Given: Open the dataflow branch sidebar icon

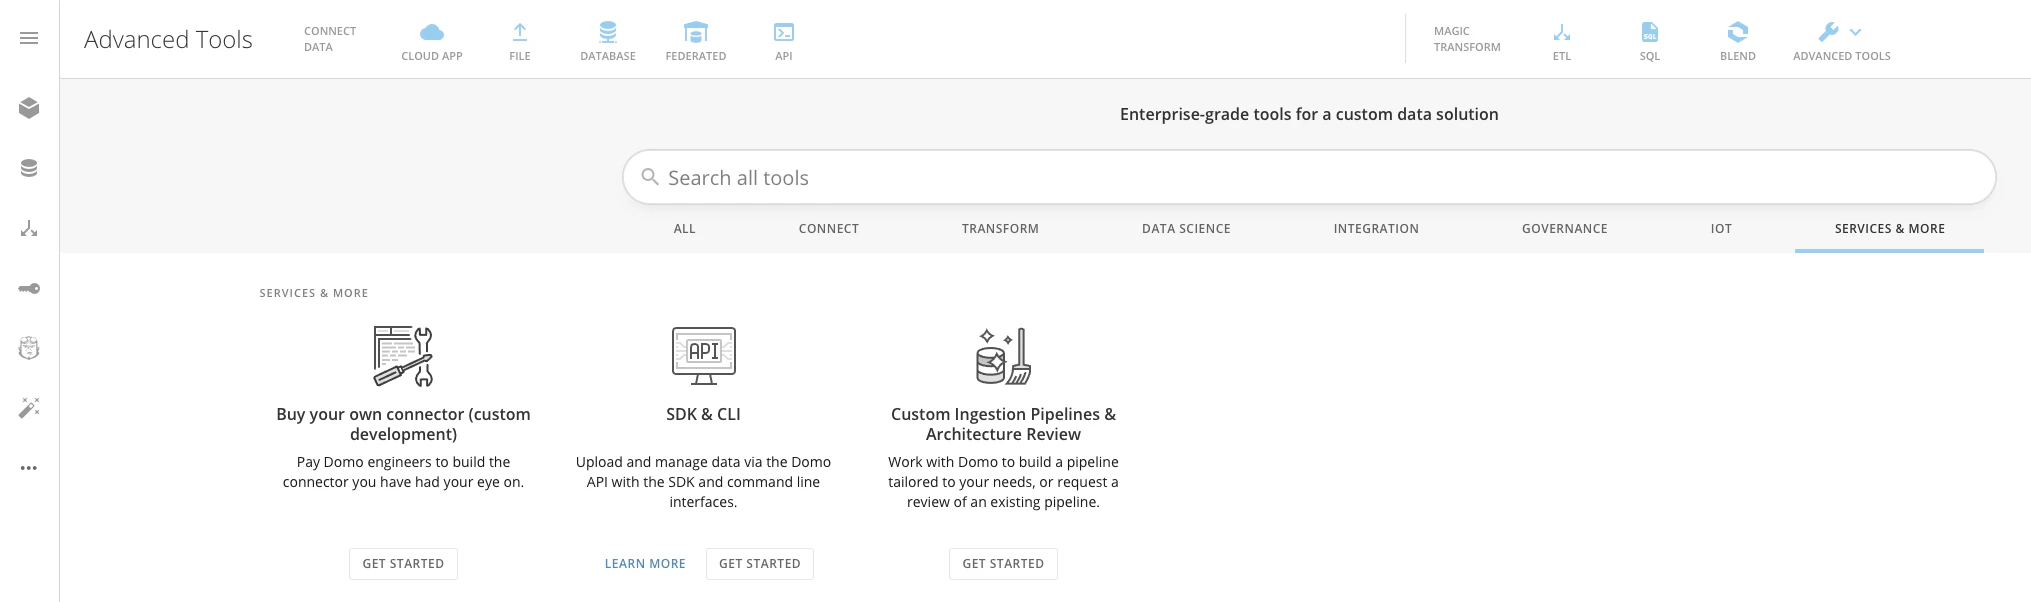Looking at the screenshot, I should 29,229.
